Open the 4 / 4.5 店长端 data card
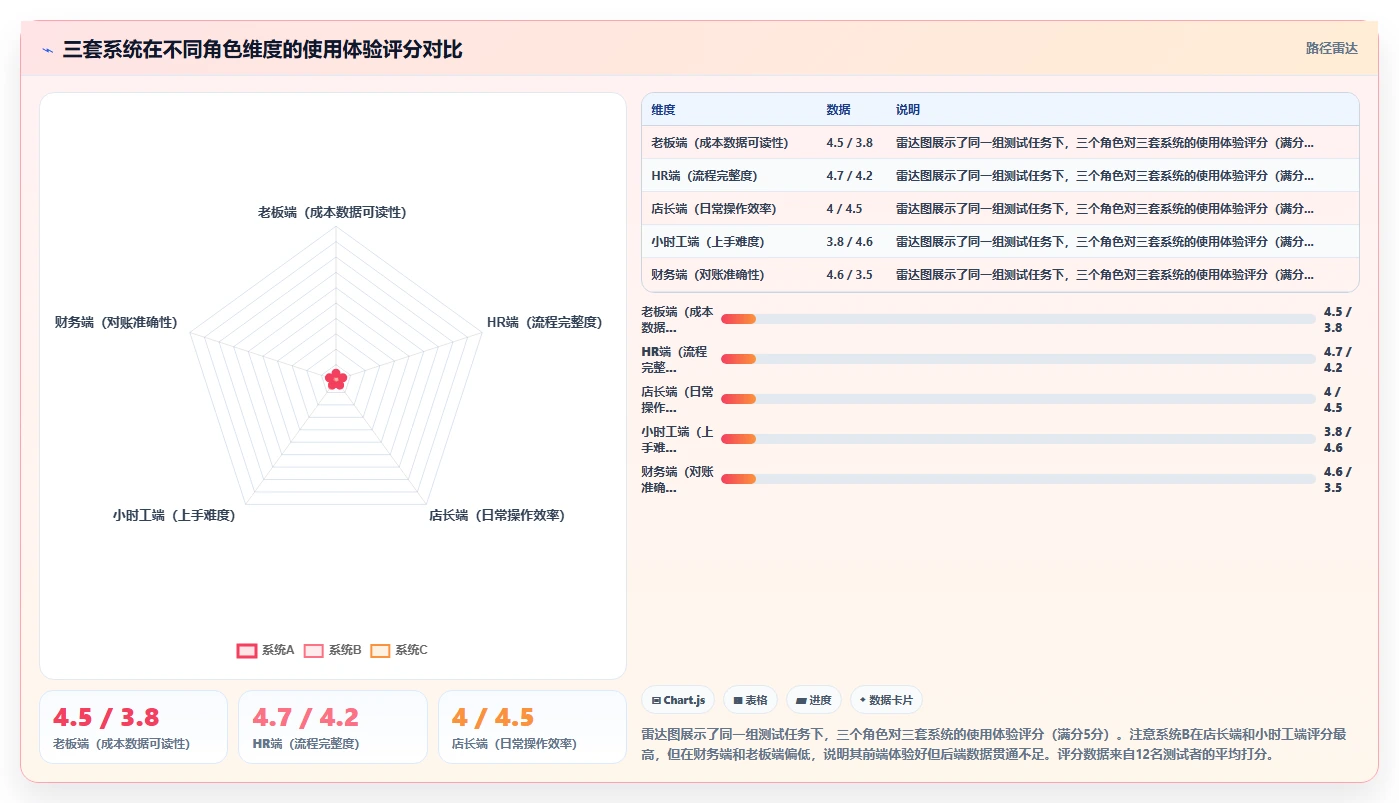Viewport: 1399px width, 803px height. click(x=532, y=727)
